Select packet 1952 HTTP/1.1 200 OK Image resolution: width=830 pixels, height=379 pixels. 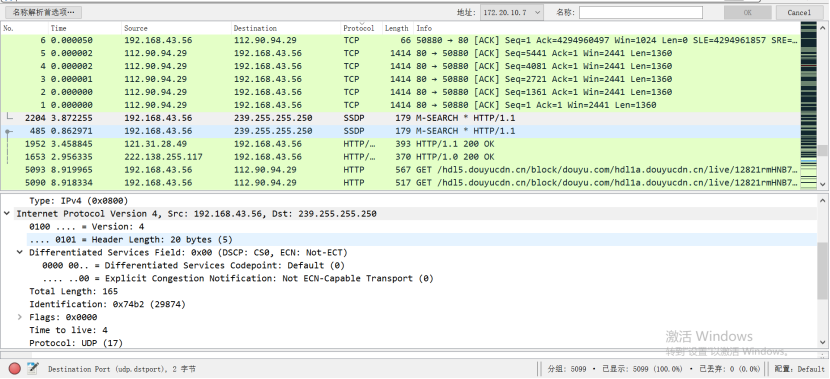(x=400, y=144)
